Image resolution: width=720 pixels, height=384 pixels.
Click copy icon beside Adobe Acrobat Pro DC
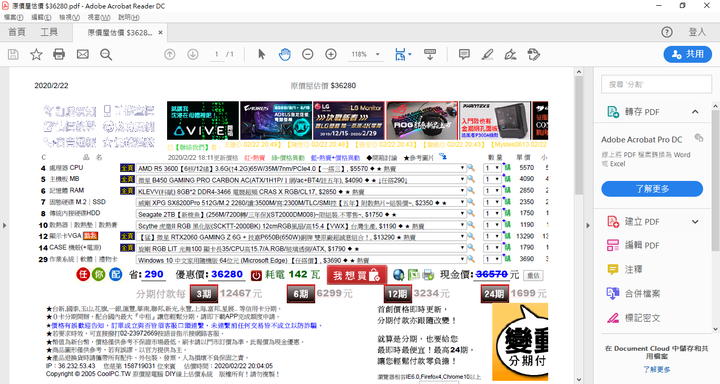(x=699, y=138)
